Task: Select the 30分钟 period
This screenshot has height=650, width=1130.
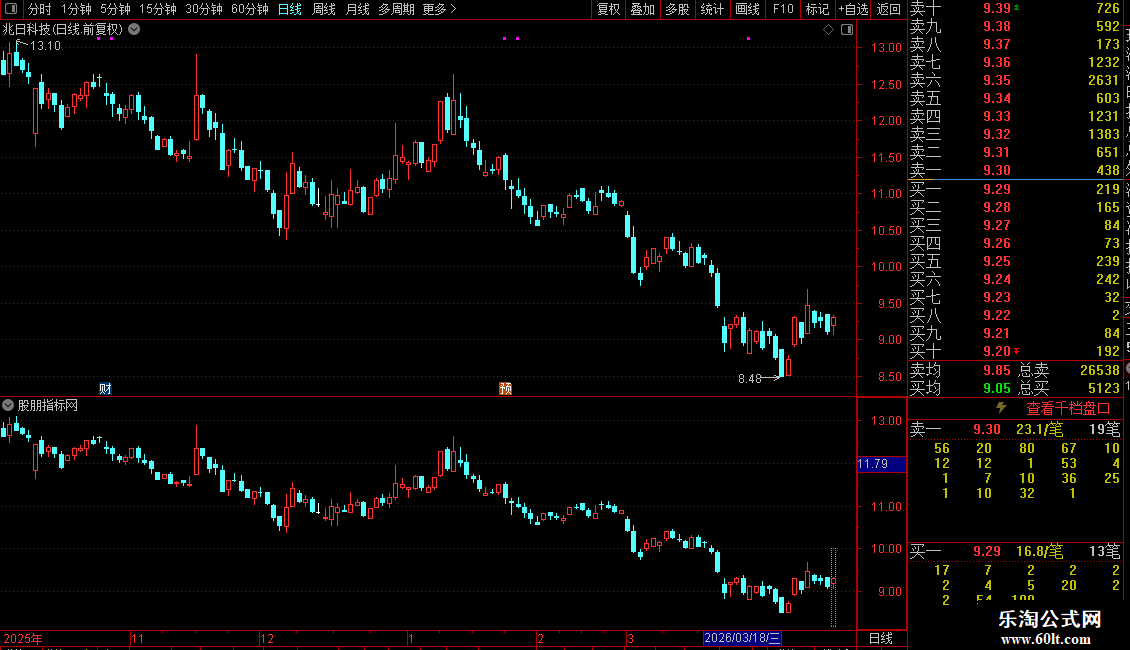Action: 203,9
